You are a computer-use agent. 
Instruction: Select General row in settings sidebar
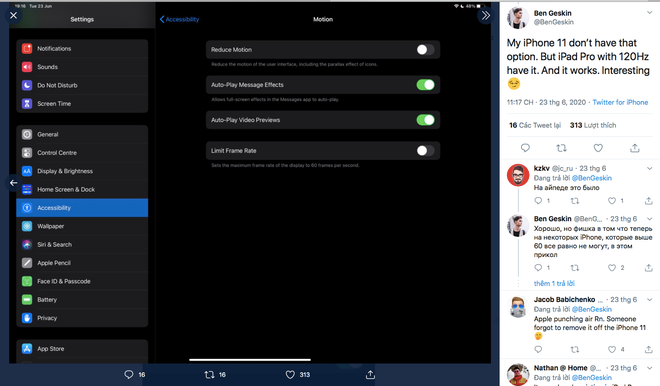82,134
